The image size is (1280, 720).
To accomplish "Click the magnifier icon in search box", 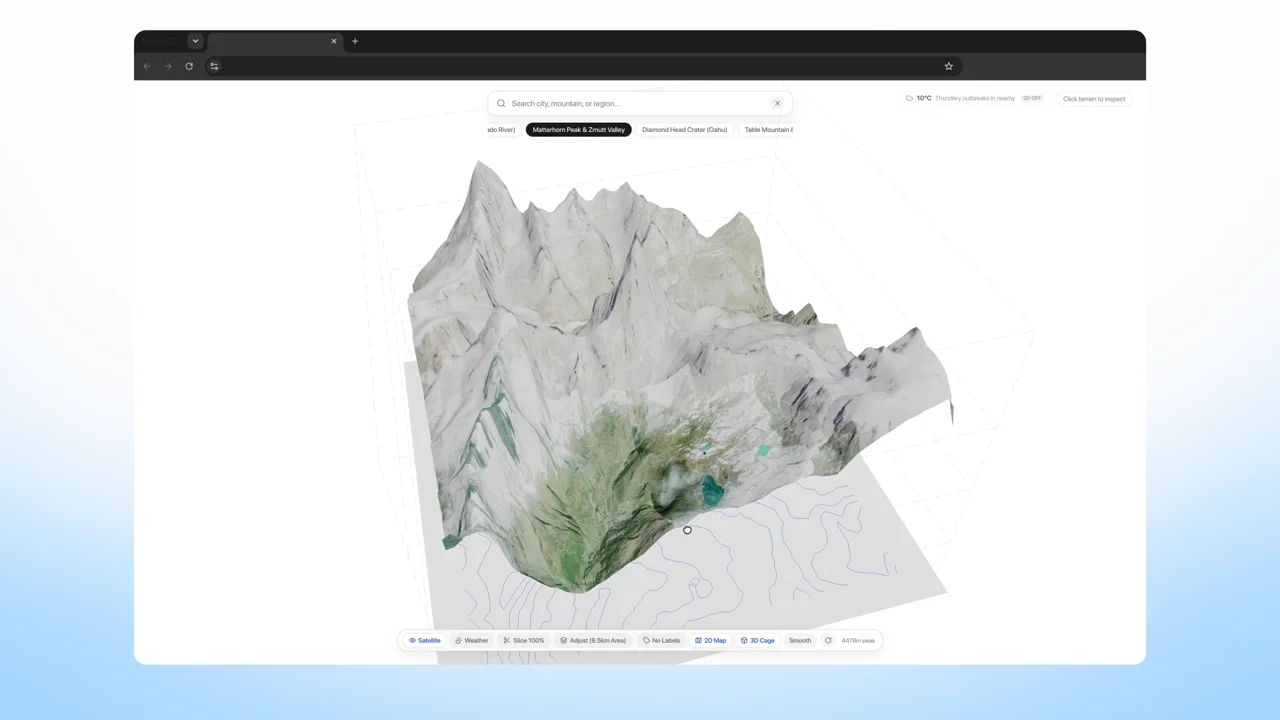I will [x=501, y=103].
